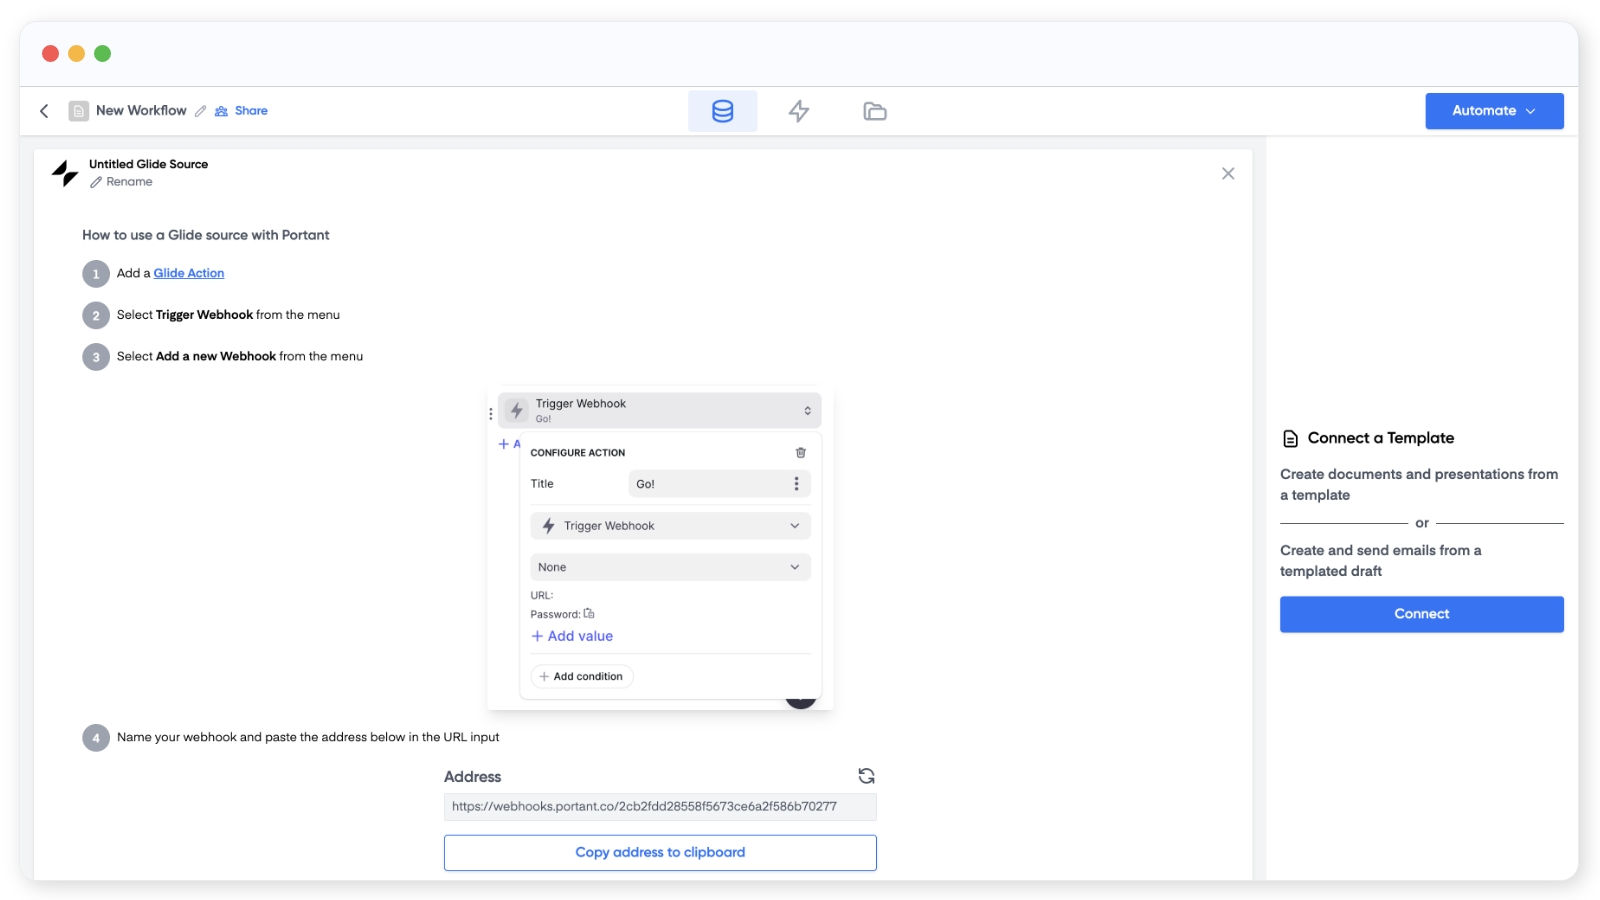Close the Glide source panel
Viewport: 1600px width, 900px height.
coord(1228,174)
